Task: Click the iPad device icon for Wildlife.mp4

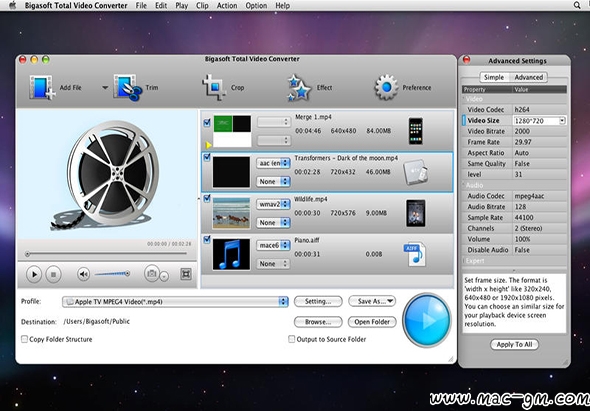Action: coord(416,213)
